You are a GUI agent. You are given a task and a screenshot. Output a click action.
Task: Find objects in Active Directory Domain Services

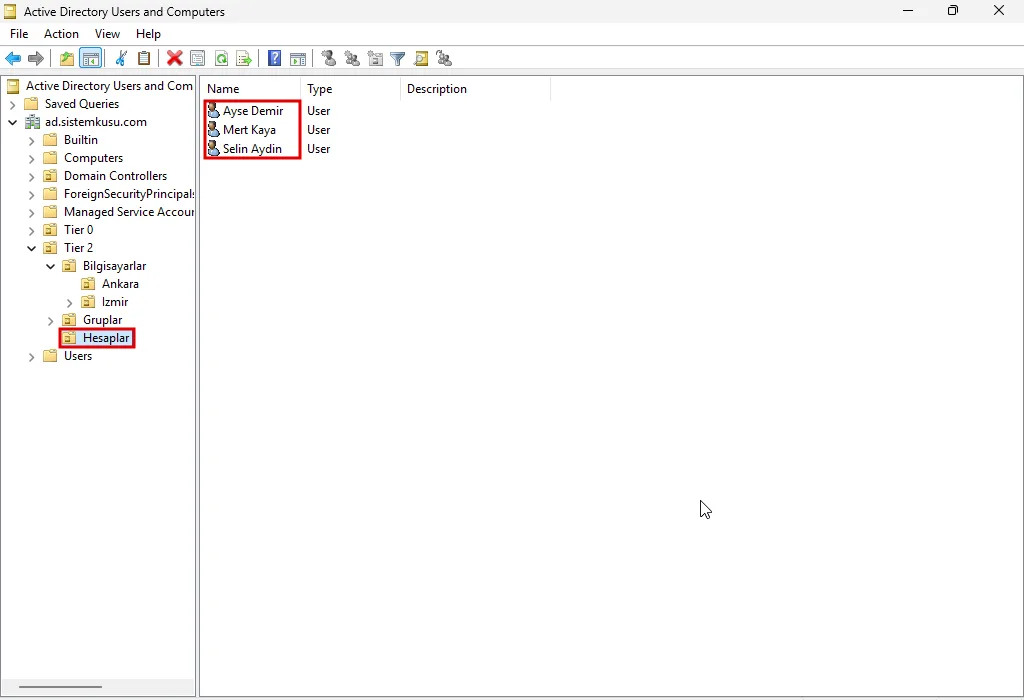point(421,59)
